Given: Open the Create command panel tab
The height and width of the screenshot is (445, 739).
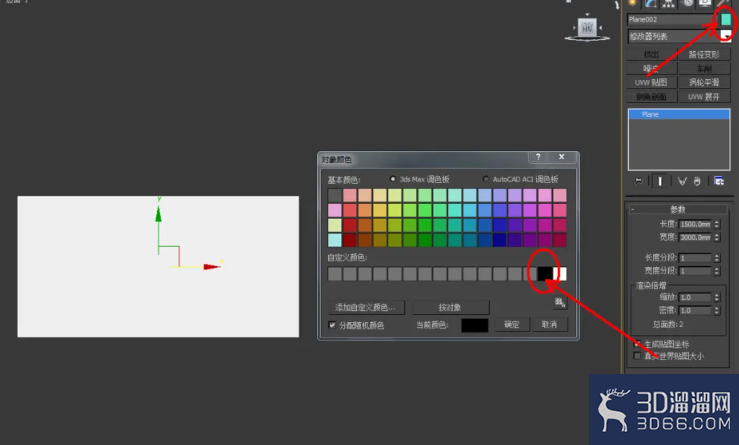Looking at the screenshot, I should (632, 3).
